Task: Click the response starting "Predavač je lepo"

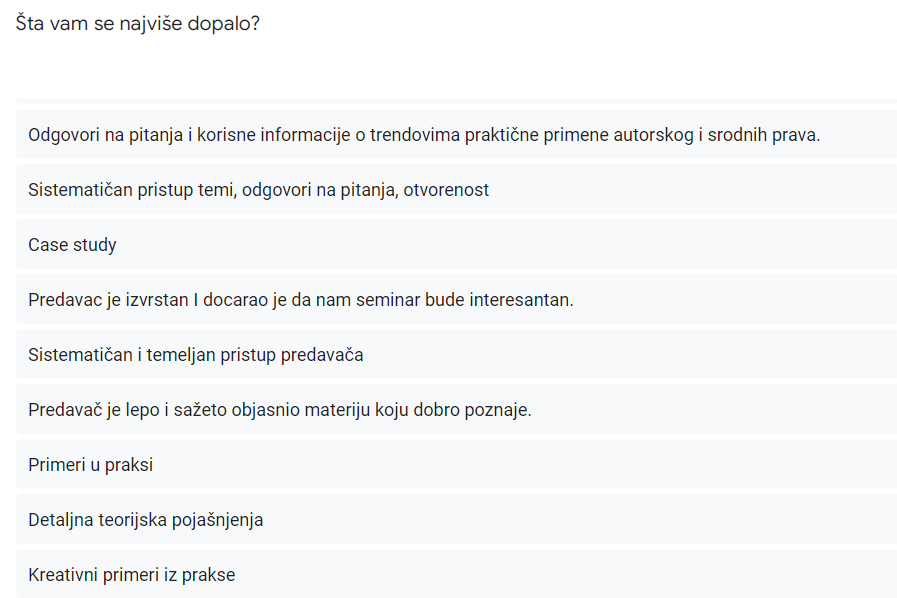Action: point(279,409)
